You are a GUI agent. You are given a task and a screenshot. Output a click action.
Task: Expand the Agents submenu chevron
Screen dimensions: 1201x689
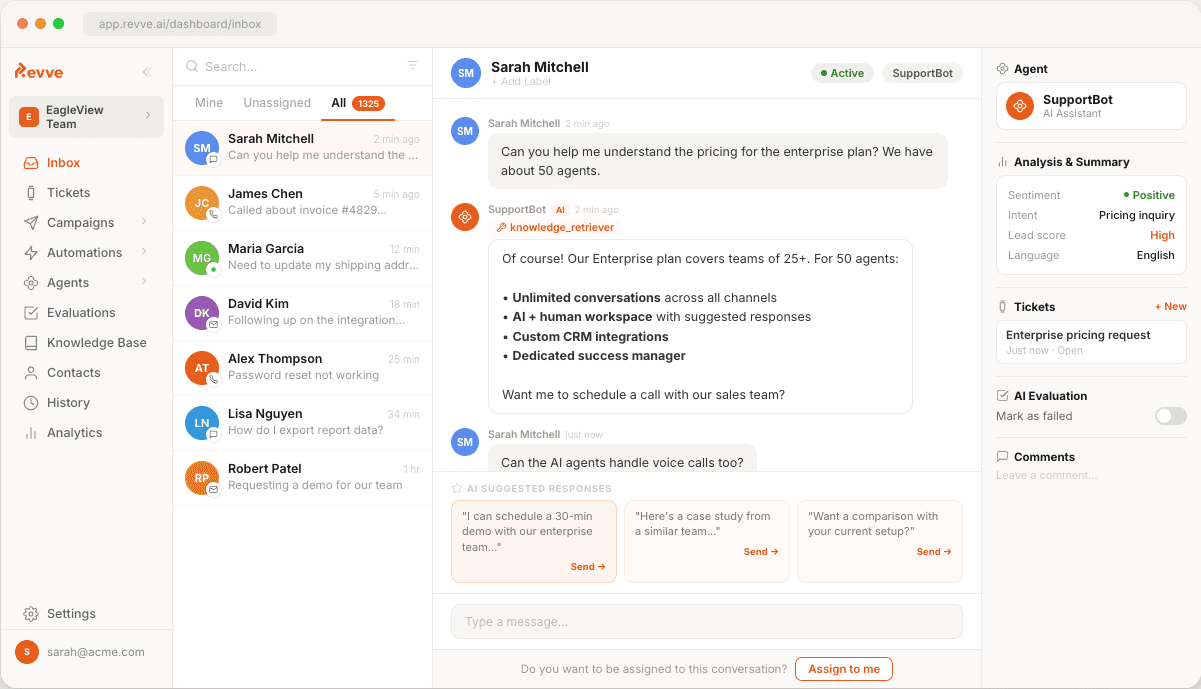(144, 282)
